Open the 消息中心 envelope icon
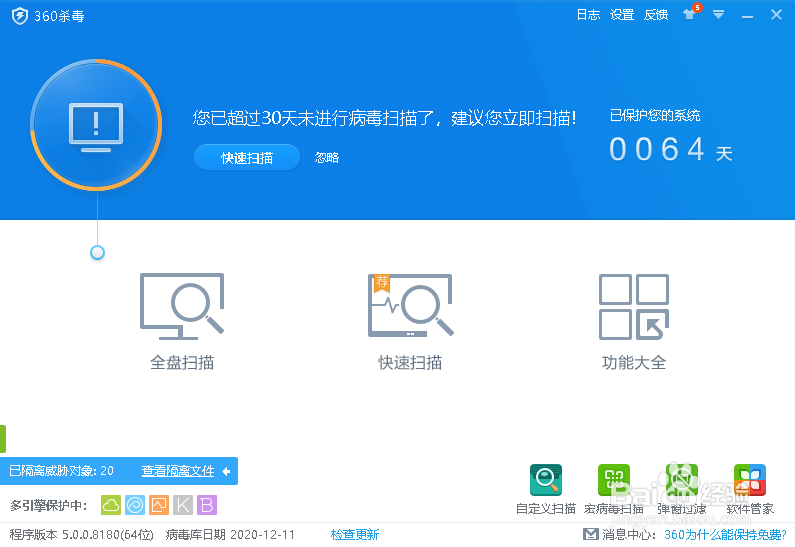This screenshot has width=795, height=547. (x=591, y=534)
